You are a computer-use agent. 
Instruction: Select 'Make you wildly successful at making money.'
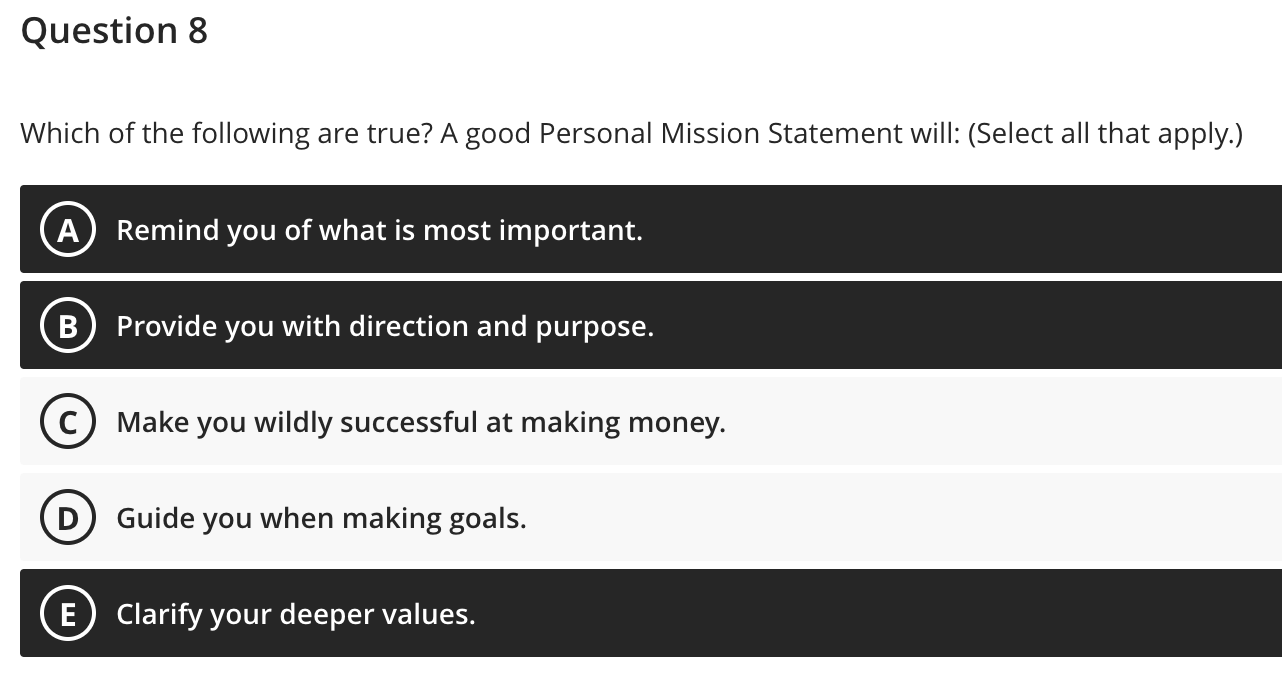pyautogui.click(x=419, y=421)
